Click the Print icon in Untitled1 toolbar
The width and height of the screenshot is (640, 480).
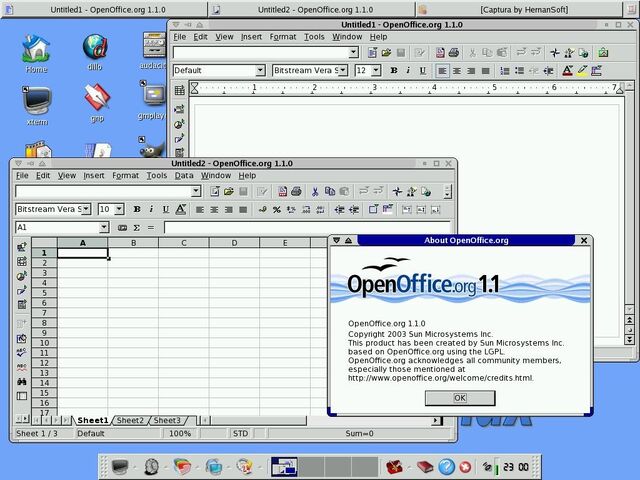[454, 53]
